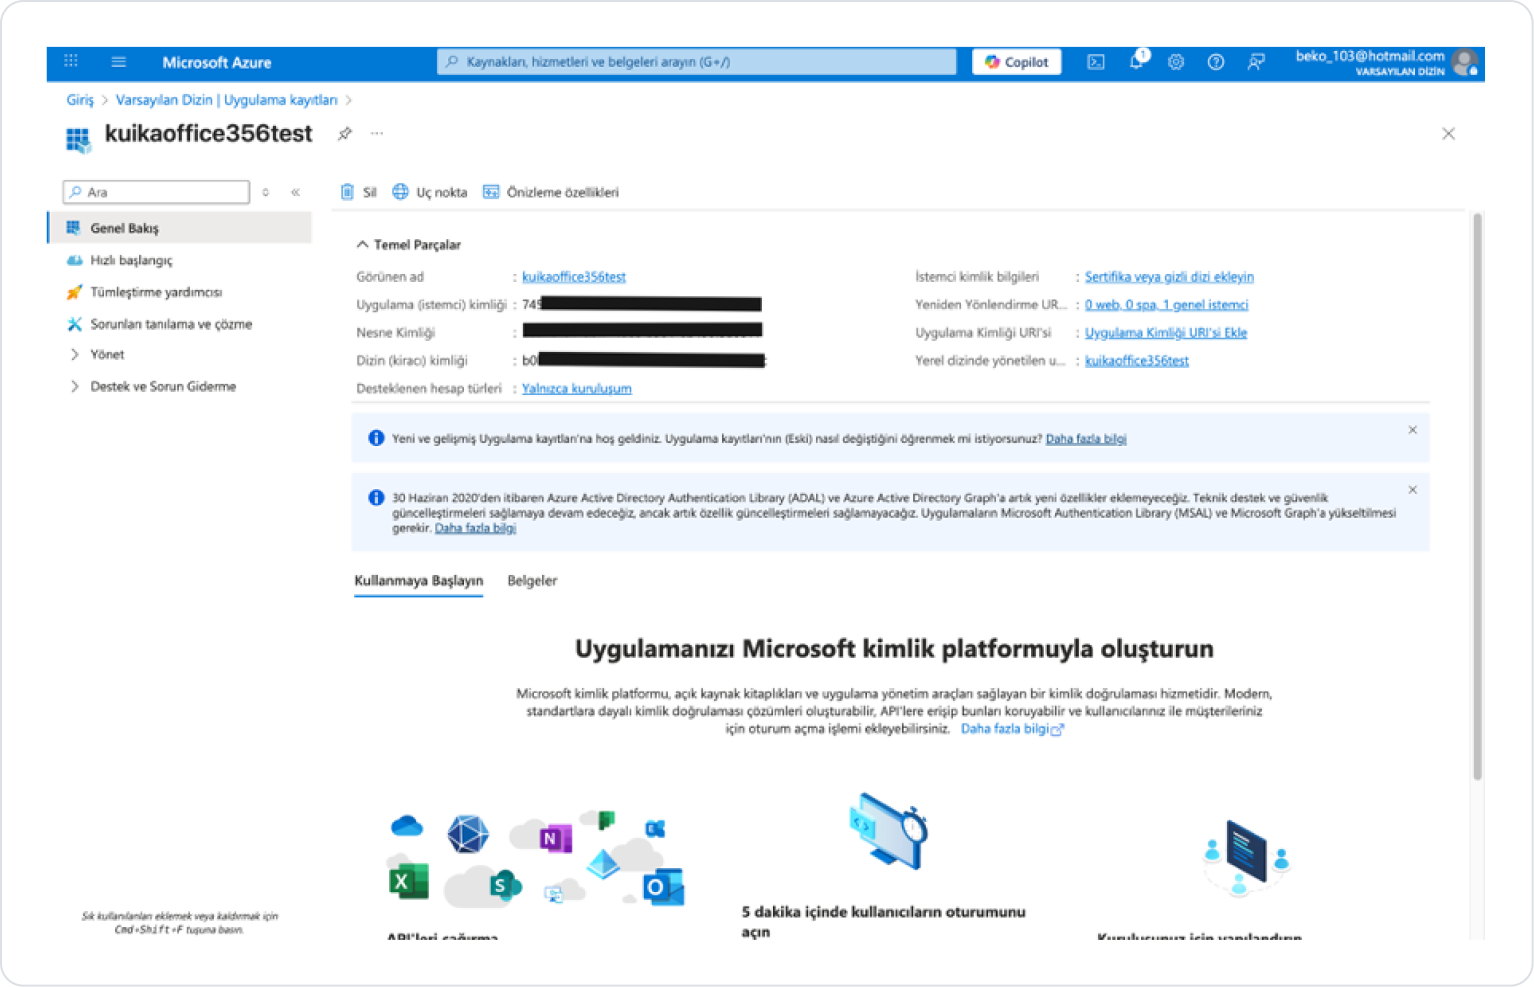This screenshot has width=1534, height=987.
Task: Go to Varsayılan Dizin | Uygulama kayıtları breadcrumb
Action: point(226,100)
